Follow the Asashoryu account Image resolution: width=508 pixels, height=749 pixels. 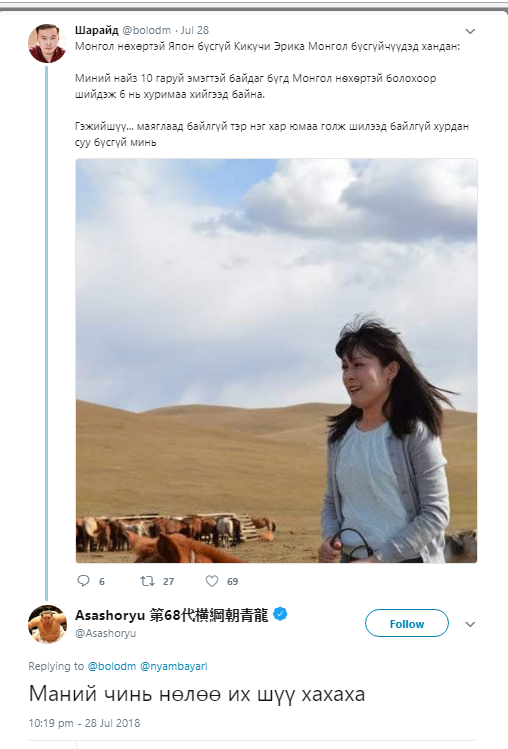(x=407, y=623)
